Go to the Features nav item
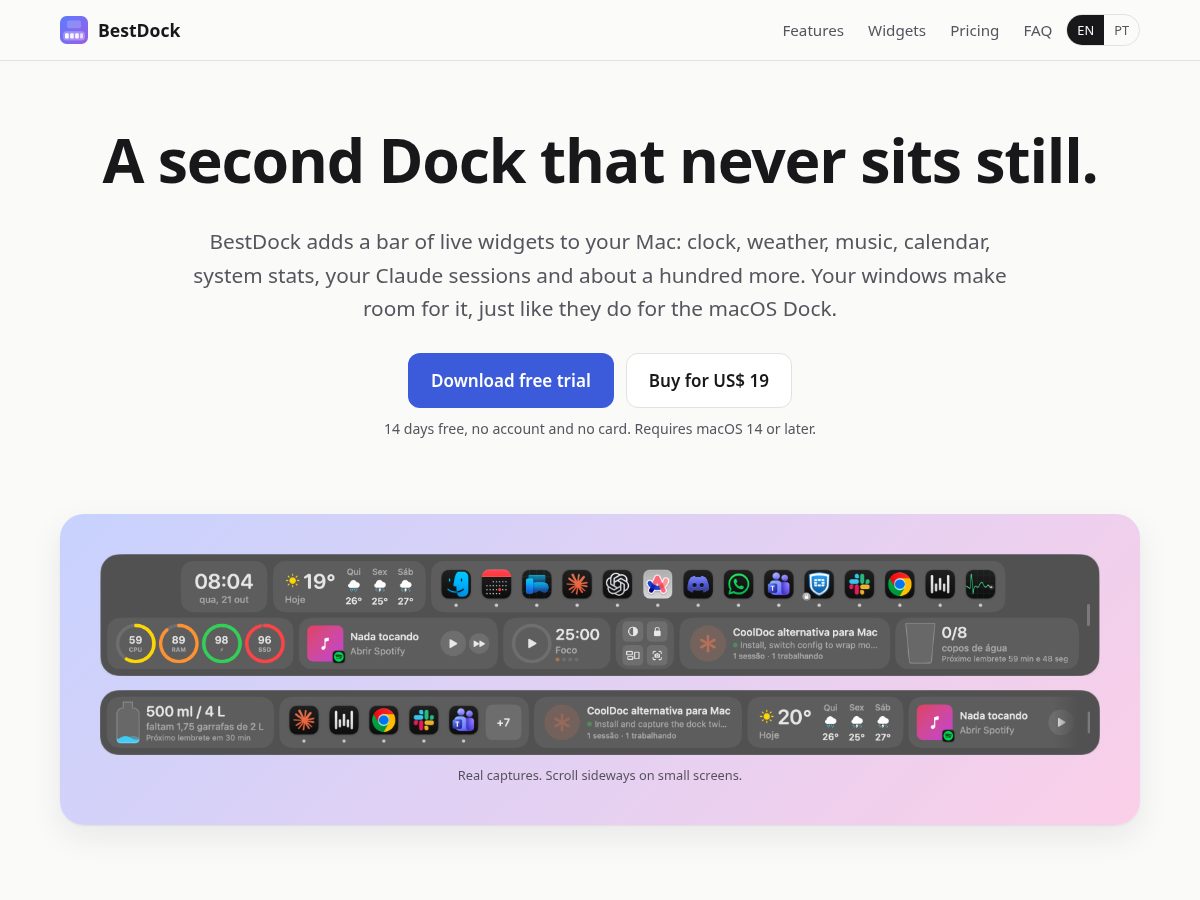This screenshot has height=900, width=1200. (813, 31)
